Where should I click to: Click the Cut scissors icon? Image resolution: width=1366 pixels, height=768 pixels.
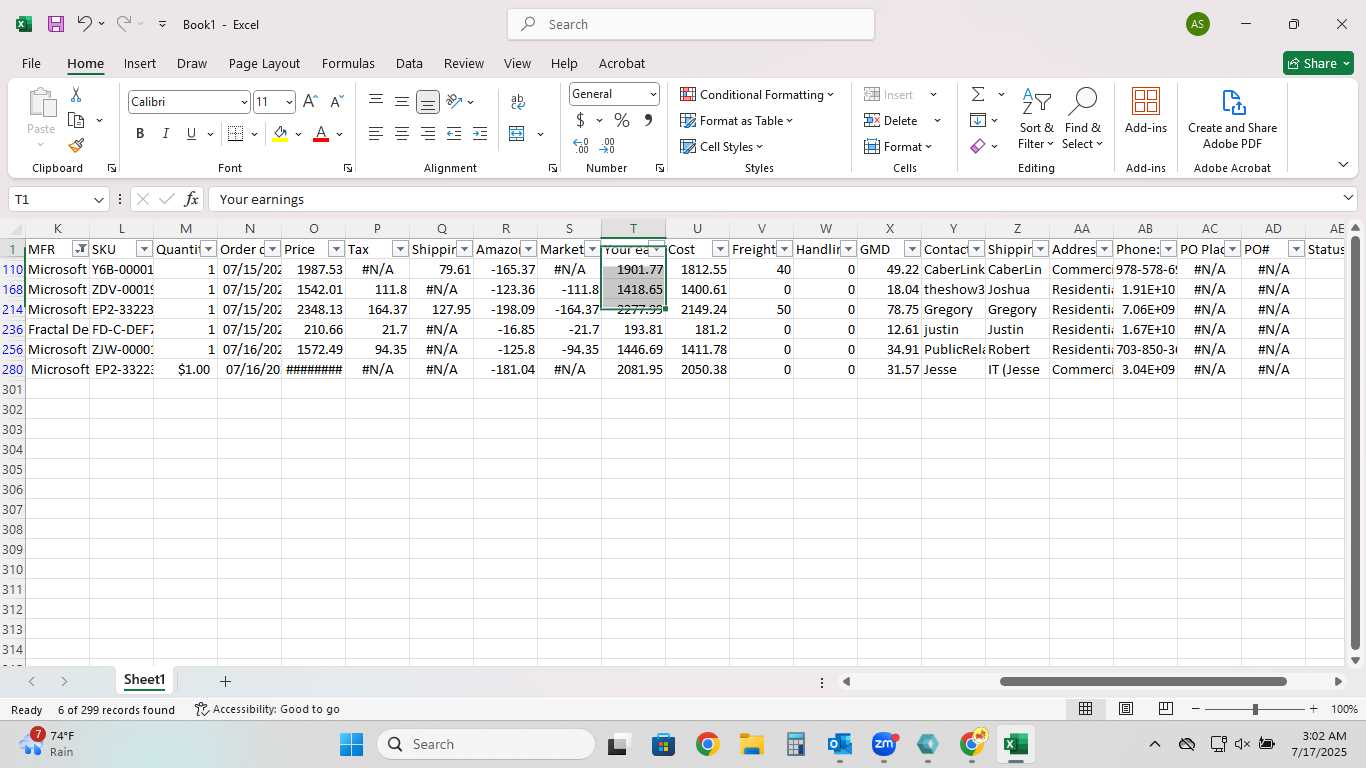pos(76,95)
